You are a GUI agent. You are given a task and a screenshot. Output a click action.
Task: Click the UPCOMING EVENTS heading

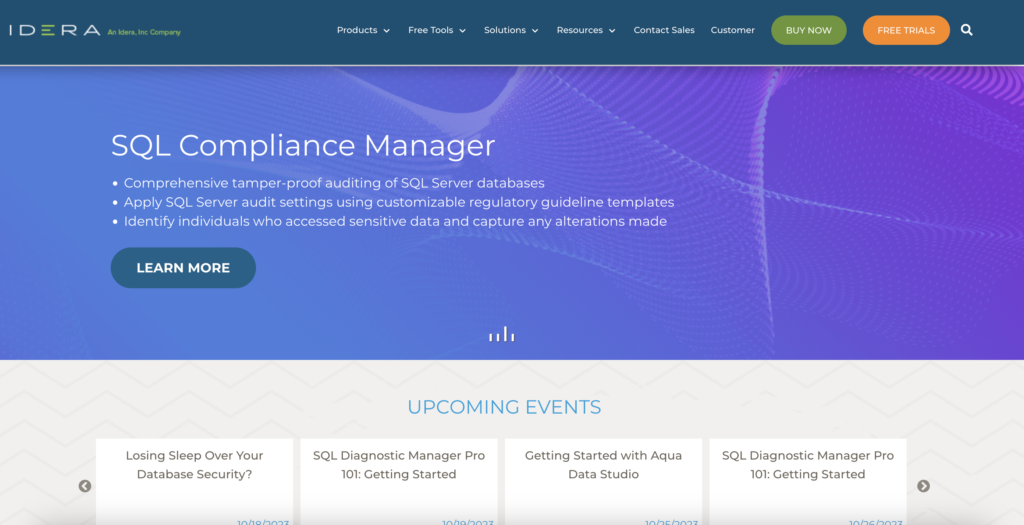pyautogui.click(x=504, y=407)
